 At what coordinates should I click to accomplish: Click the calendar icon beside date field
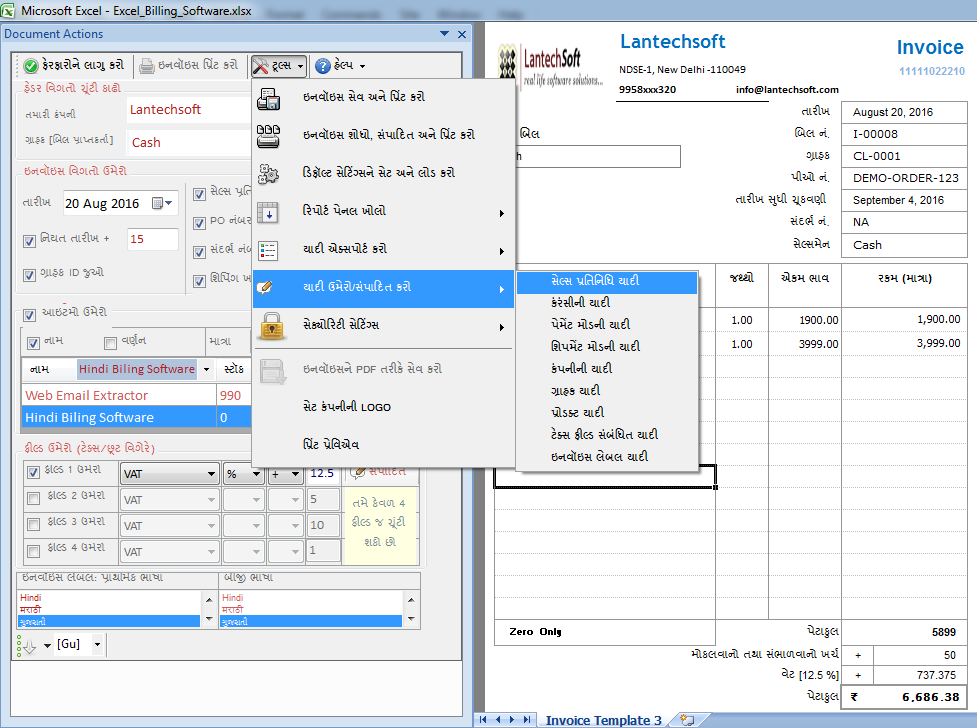click(157, 203)
